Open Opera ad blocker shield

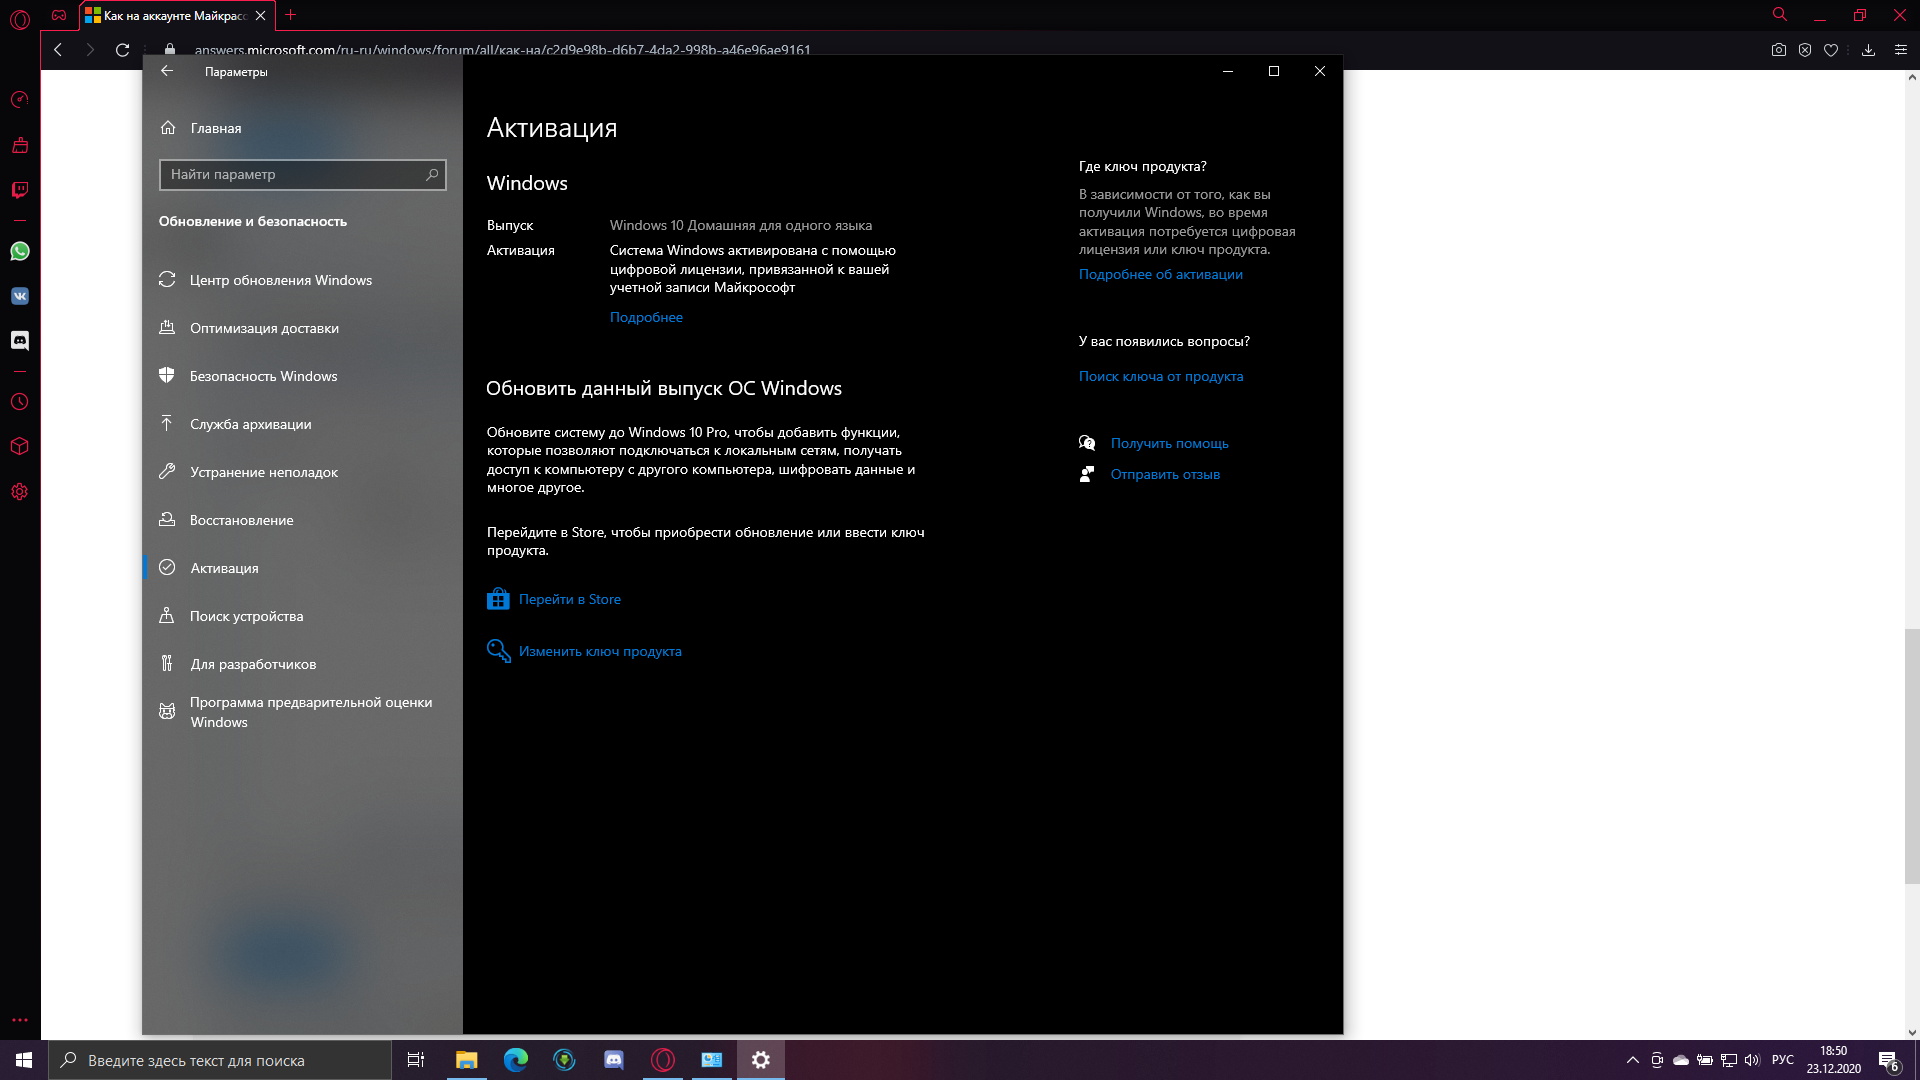click(1805, 50)
